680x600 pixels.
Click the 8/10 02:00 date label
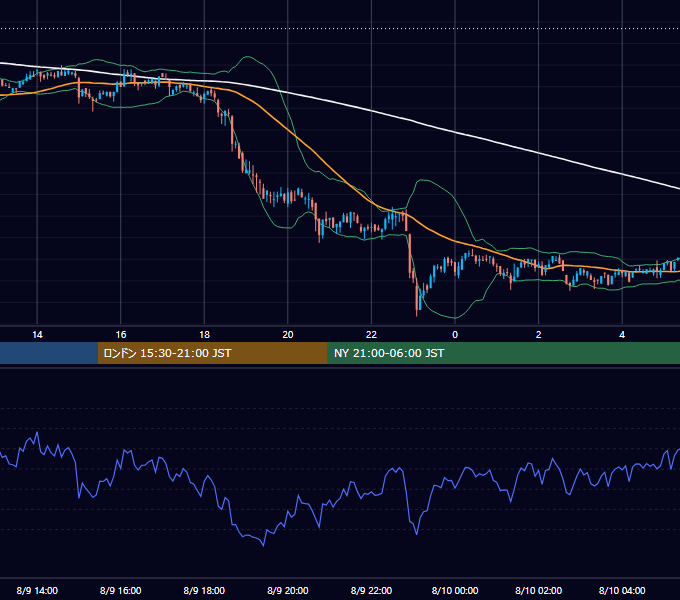coord(539,590)
